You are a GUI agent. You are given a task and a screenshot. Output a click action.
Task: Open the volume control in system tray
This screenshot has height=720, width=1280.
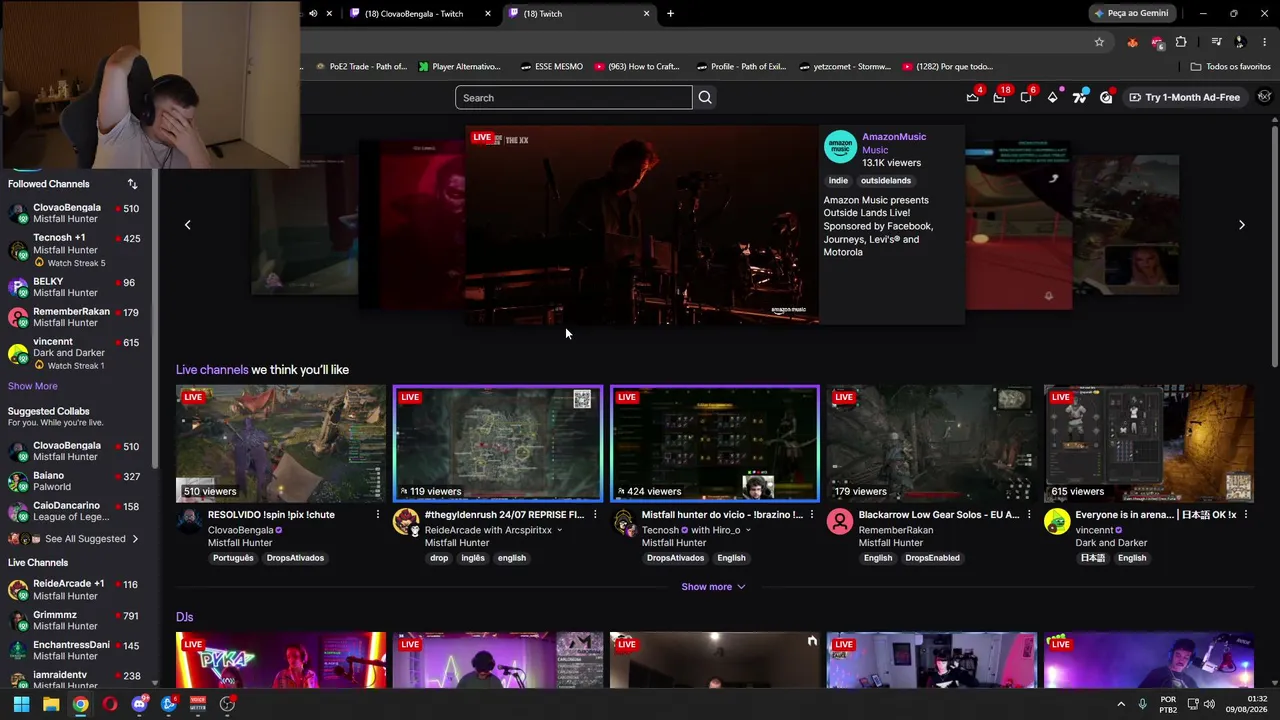tap(1209, 704)
